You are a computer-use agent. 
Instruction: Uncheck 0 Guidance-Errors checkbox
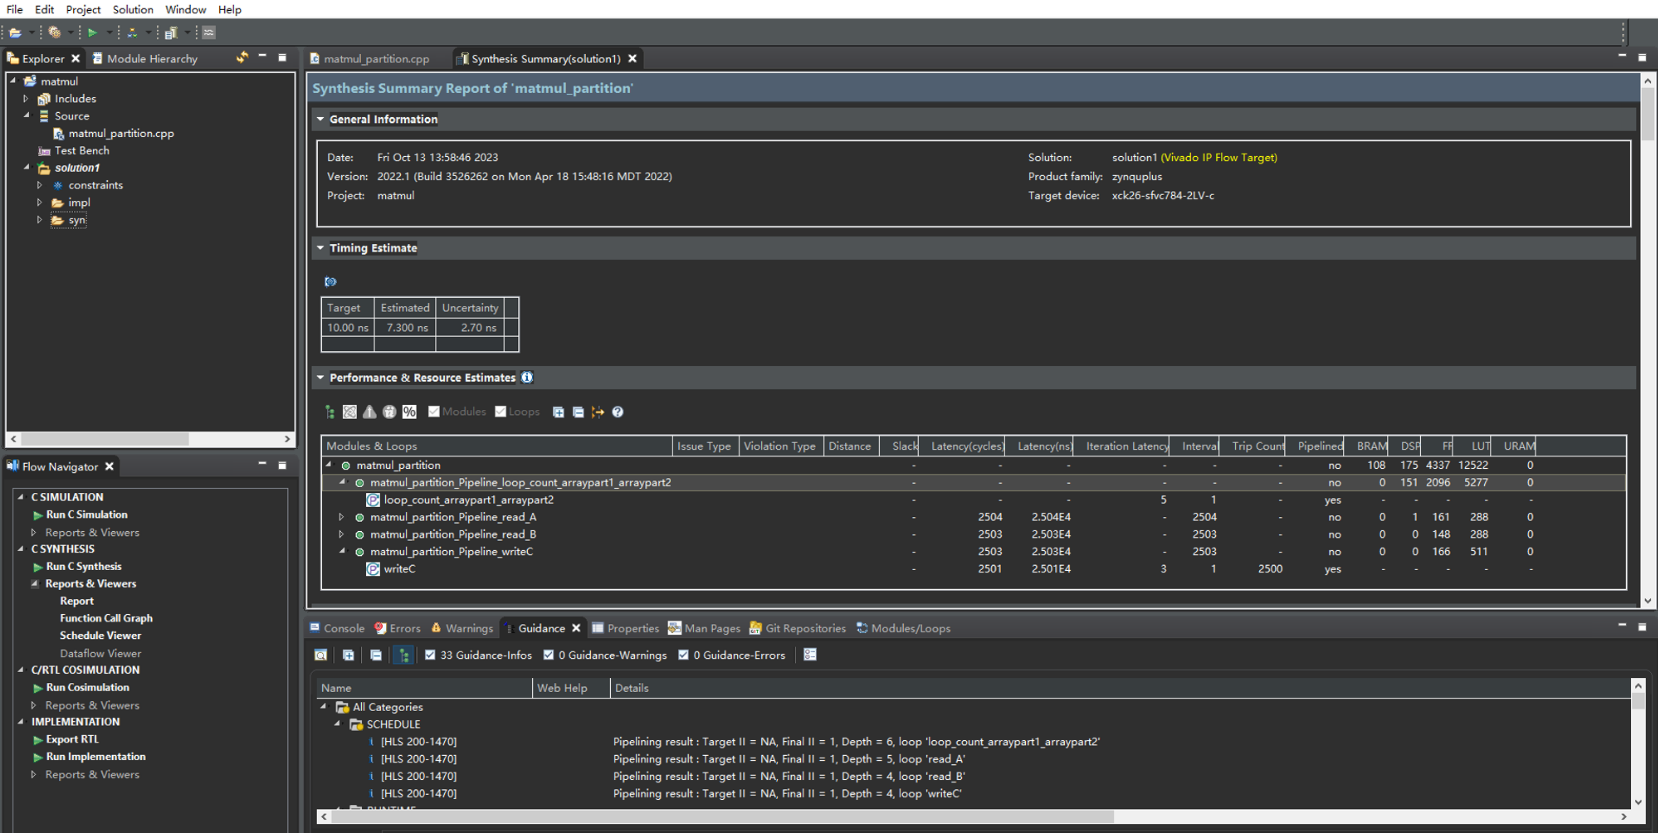coord(683,655)
